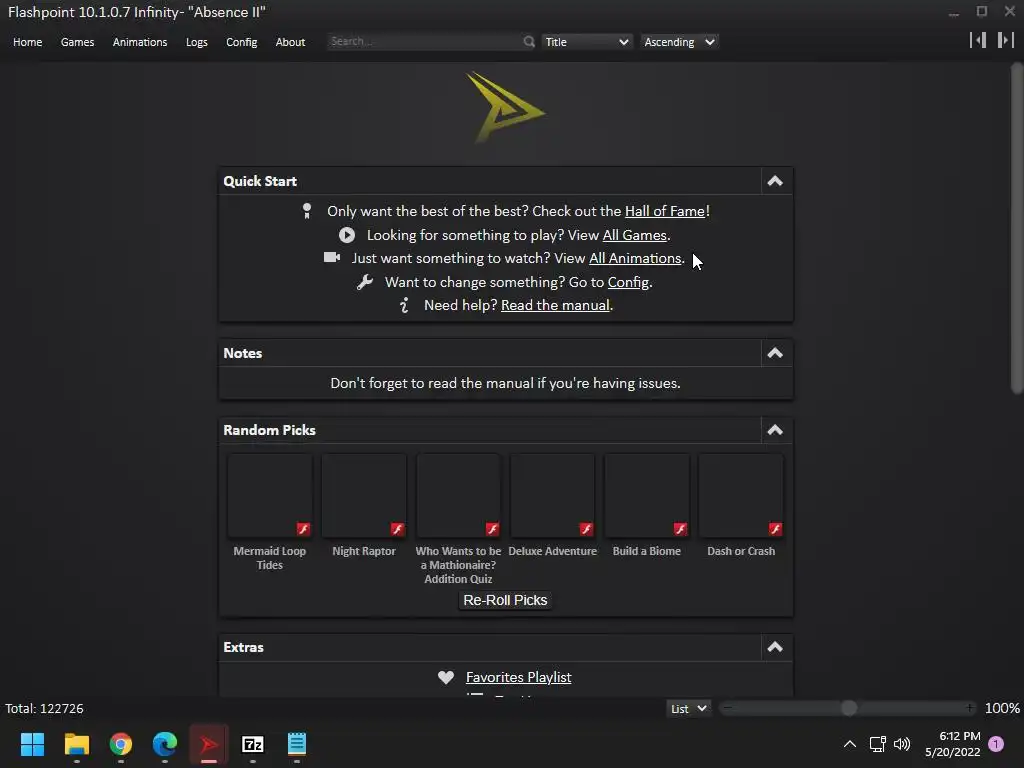The height and width of the screenshot is (768, 1024).
Task: Open the Home tab
Action: point(27,42)
